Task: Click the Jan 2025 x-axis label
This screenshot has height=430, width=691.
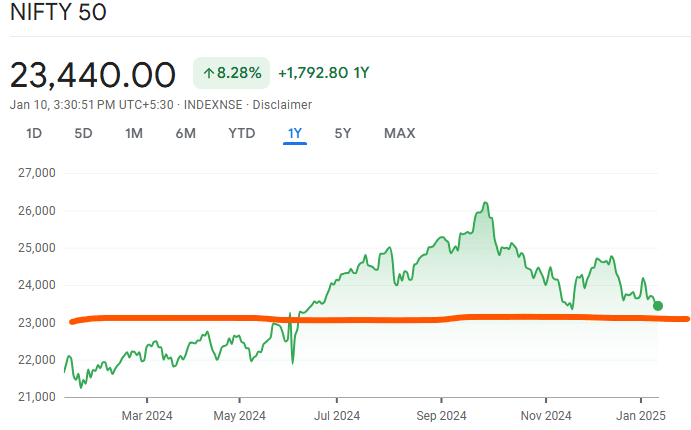Action: 641,415
